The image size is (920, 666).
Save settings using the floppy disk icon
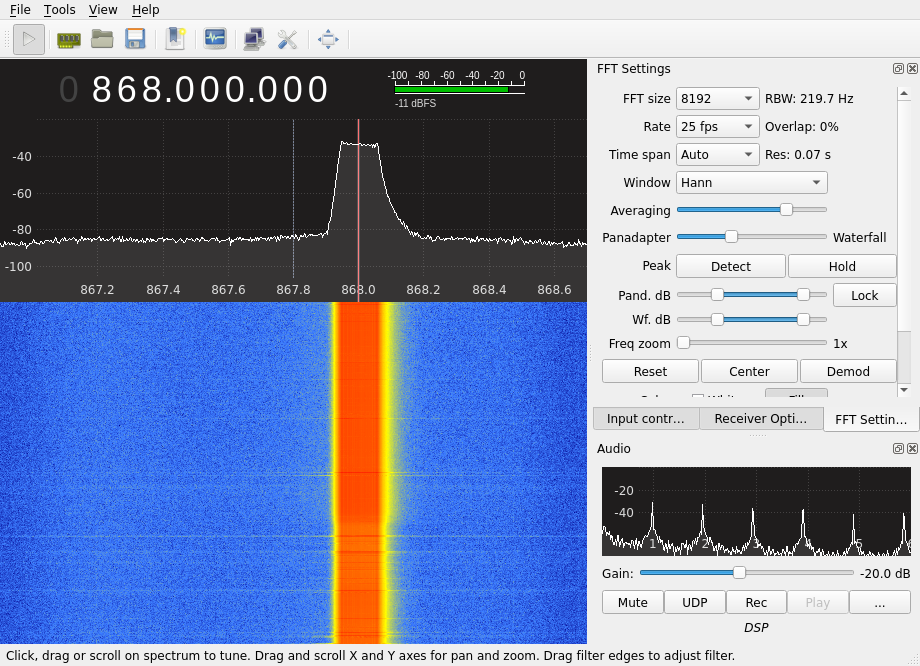pos(135,39)
